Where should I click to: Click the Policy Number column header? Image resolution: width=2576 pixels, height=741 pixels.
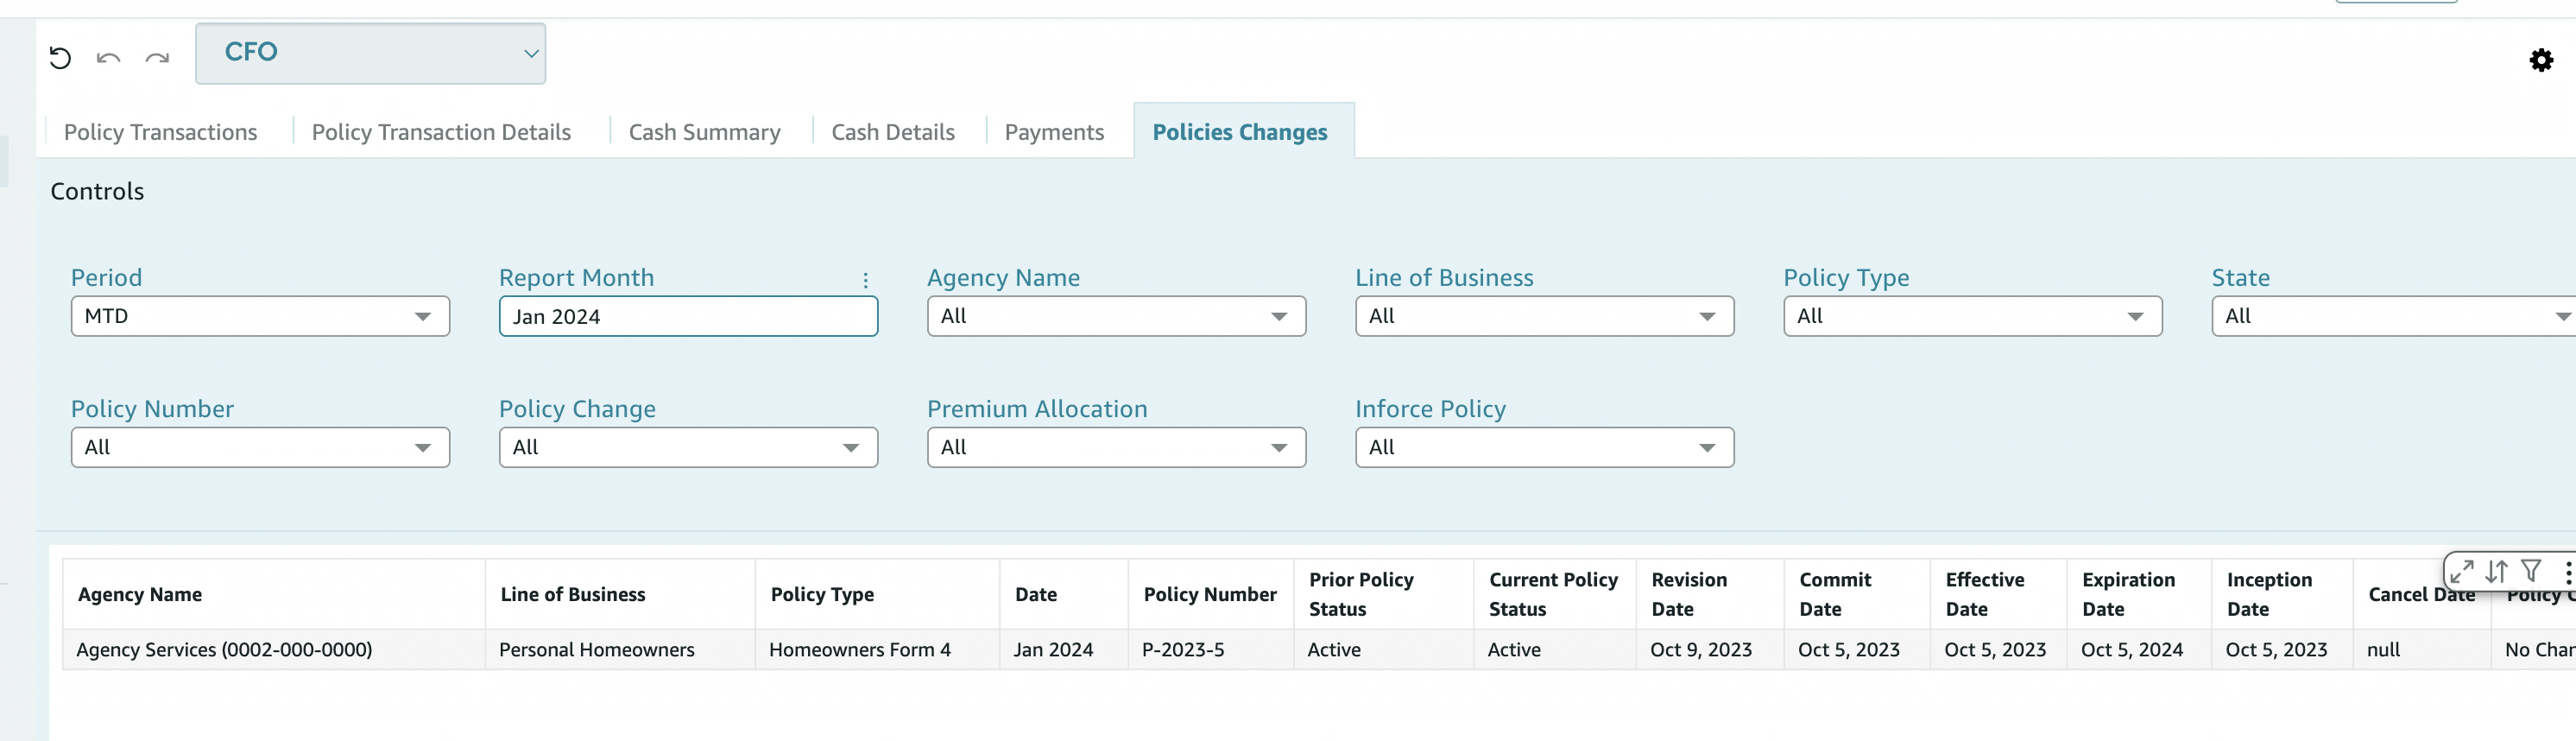pyautogui.click(x=1209, y=594)
